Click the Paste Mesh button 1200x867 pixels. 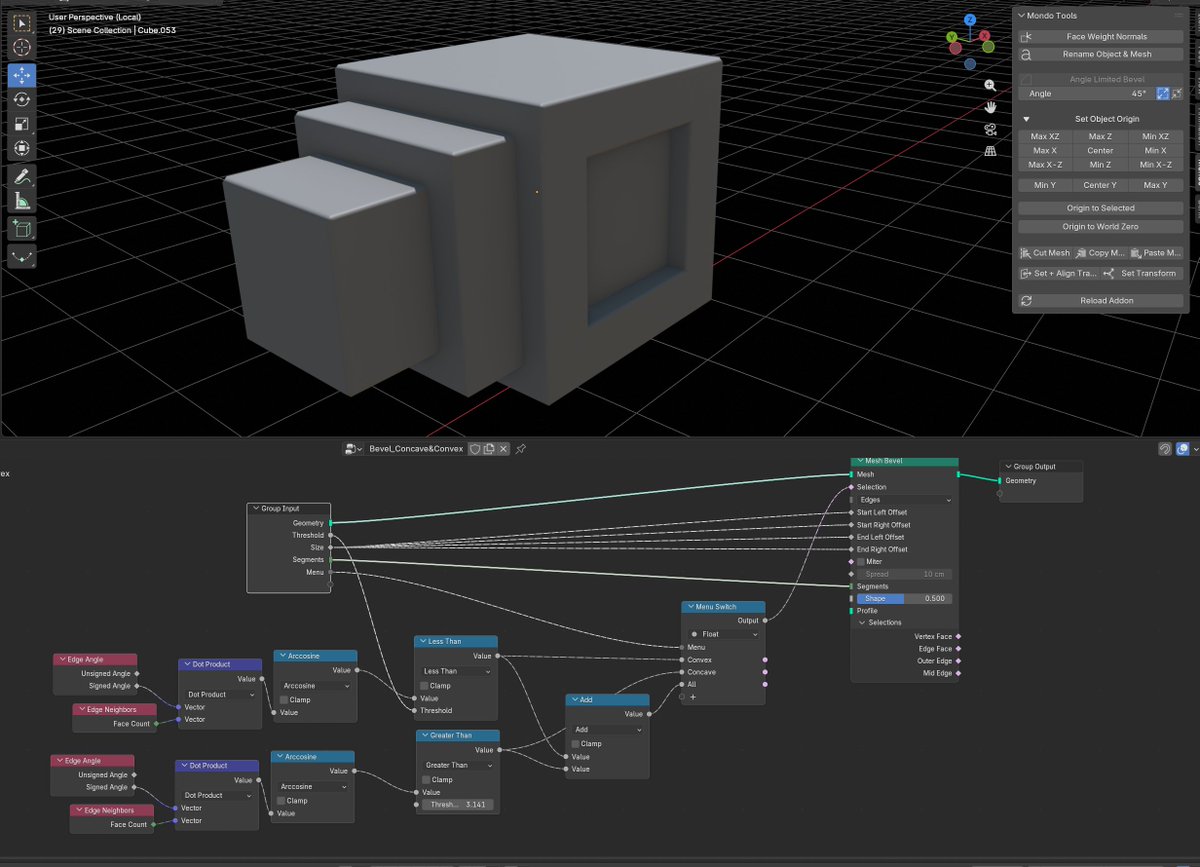click(x=1156, y=253)
